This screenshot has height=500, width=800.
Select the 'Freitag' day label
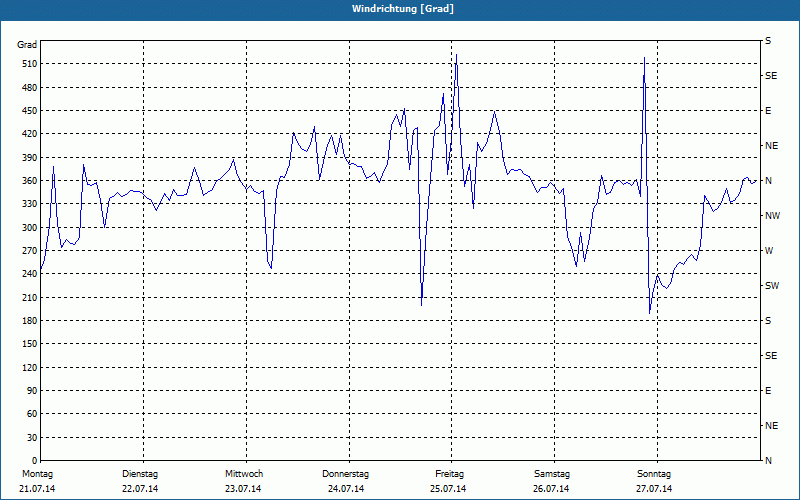tap(449, 474)
